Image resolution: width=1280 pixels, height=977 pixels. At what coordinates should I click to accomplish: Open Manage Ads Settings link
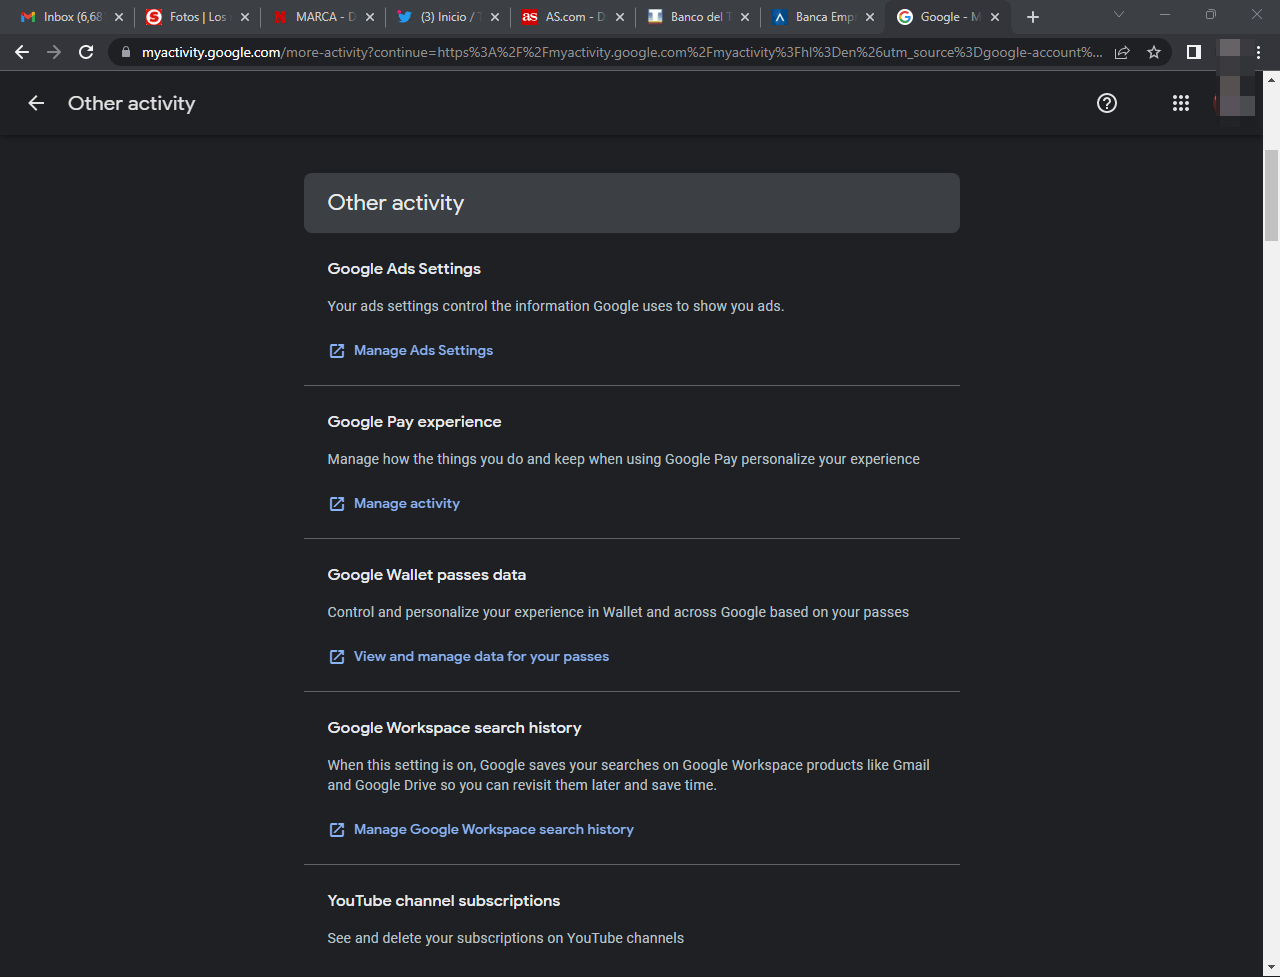[x=423, y=350]
